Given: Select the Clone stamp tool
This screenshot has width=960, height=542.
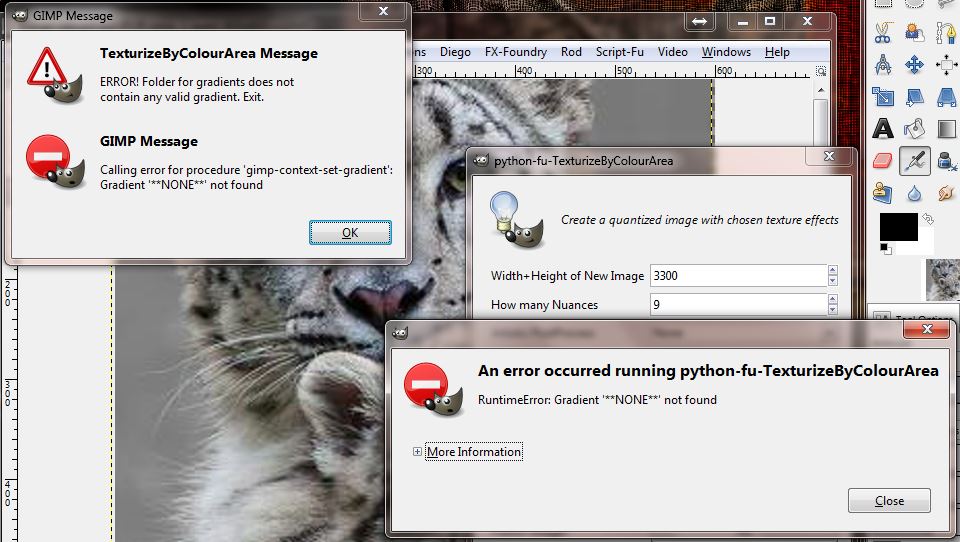Looking at the screenshot, I should (882, 193).
